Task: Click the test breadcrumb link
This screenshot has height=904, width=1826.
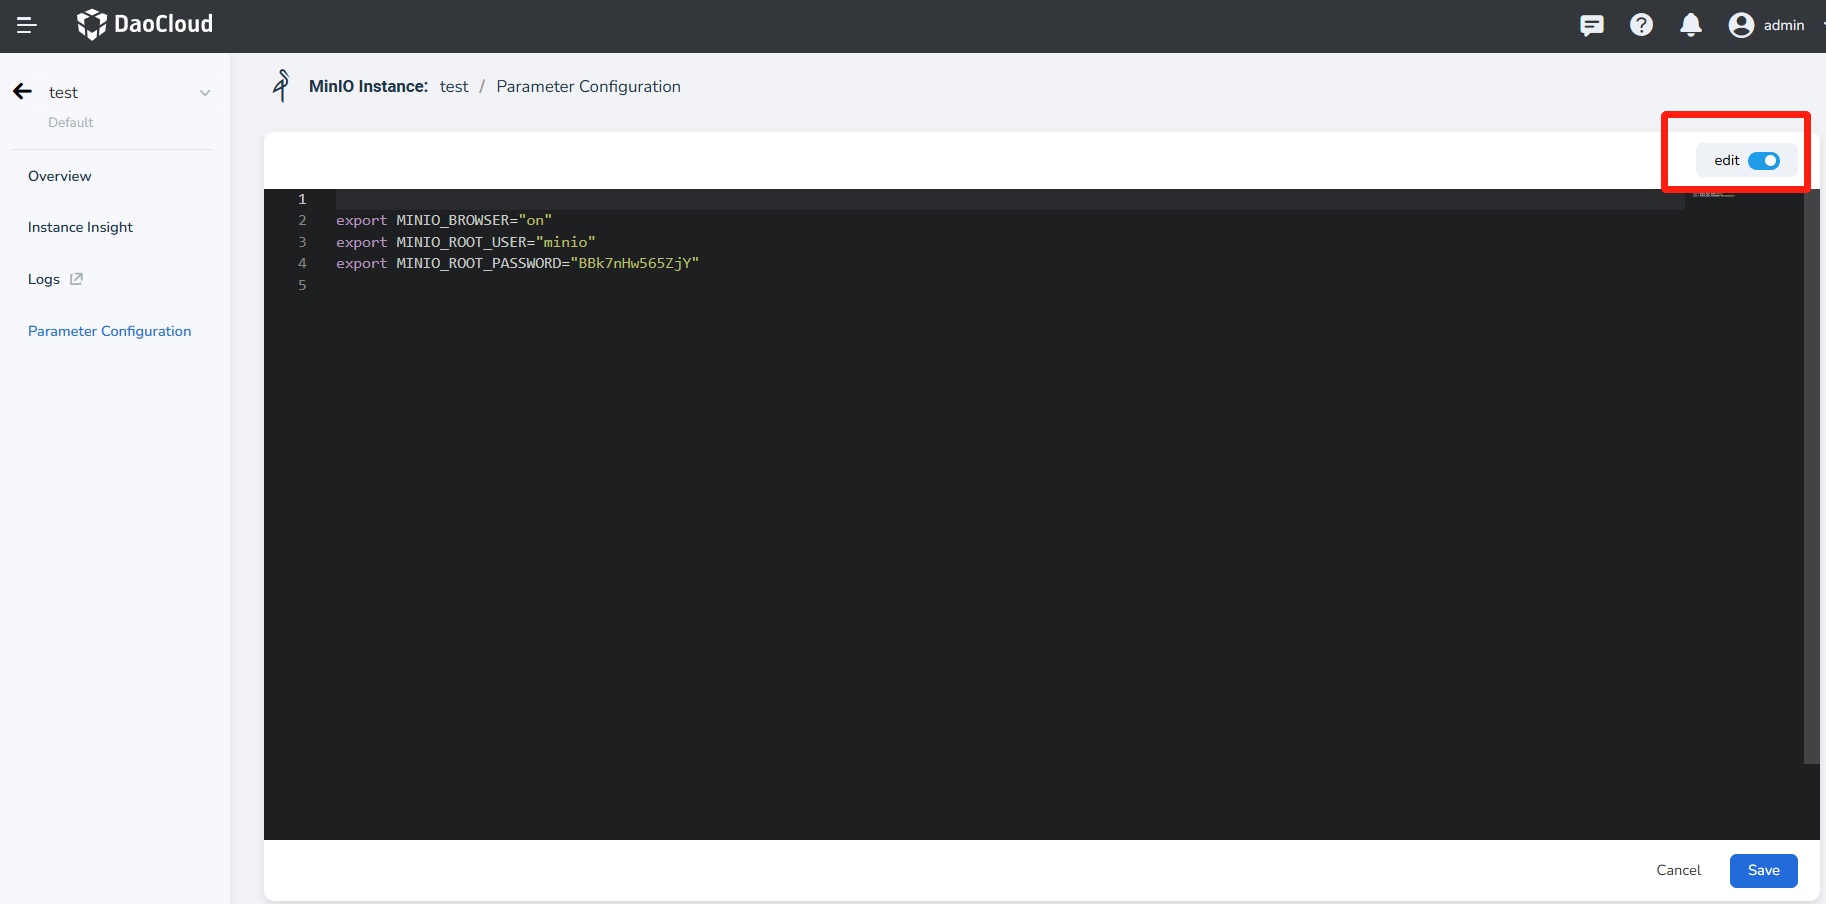Action: pos(454,87)
